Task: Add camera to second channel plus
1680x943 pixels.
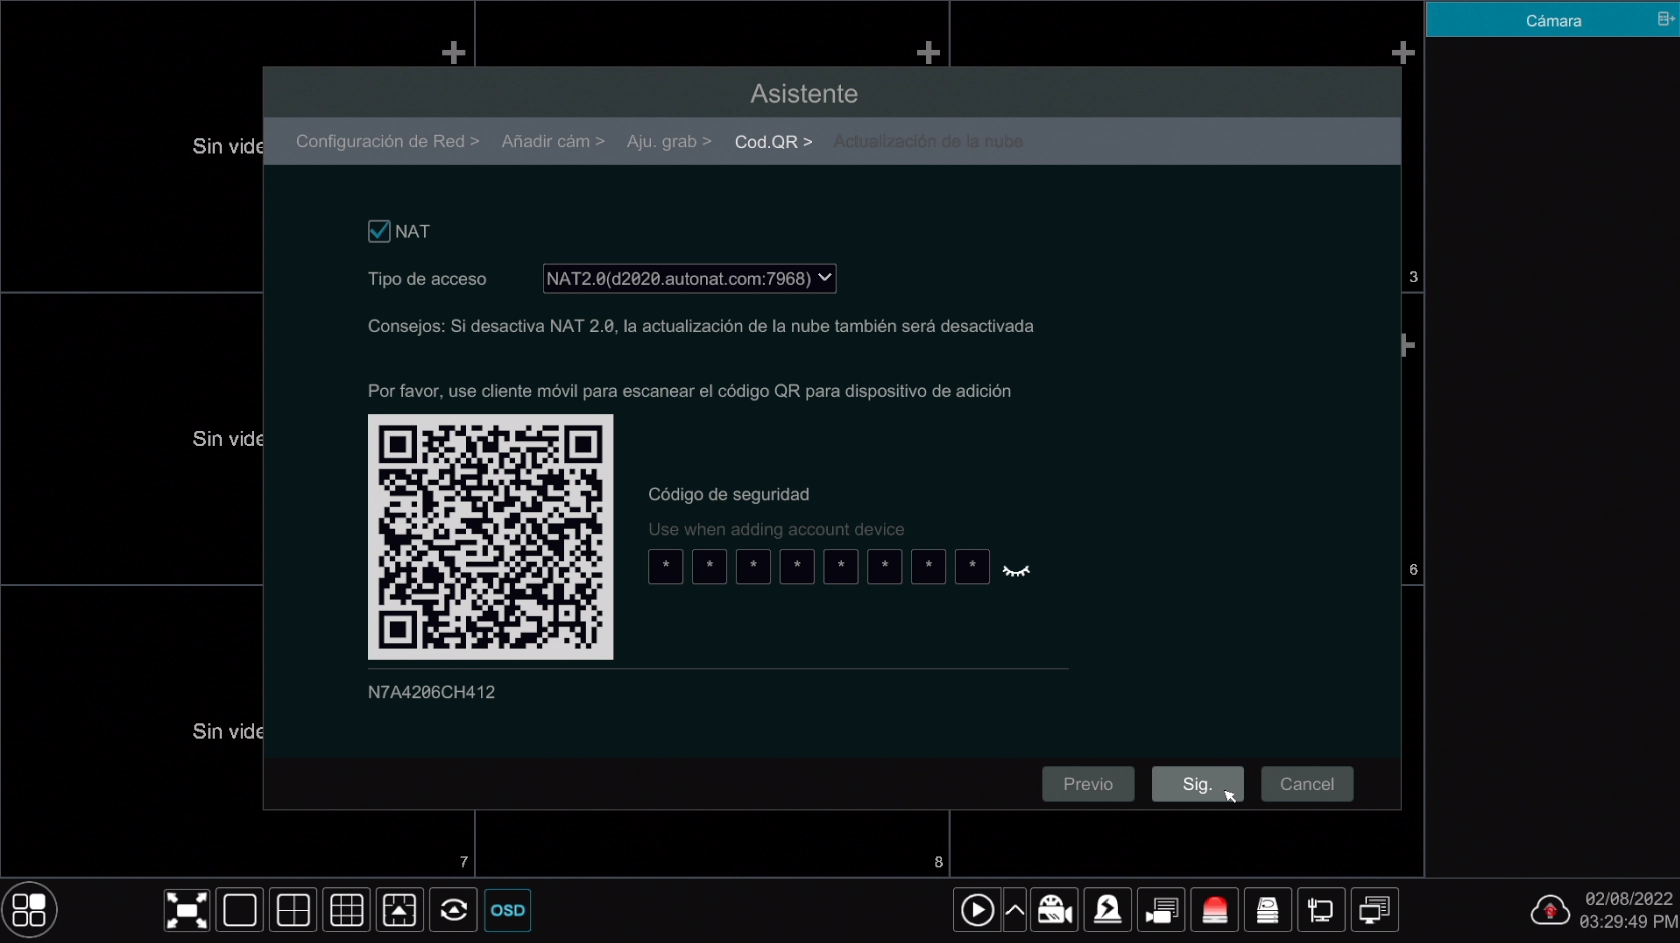Action: pos(928,53)
